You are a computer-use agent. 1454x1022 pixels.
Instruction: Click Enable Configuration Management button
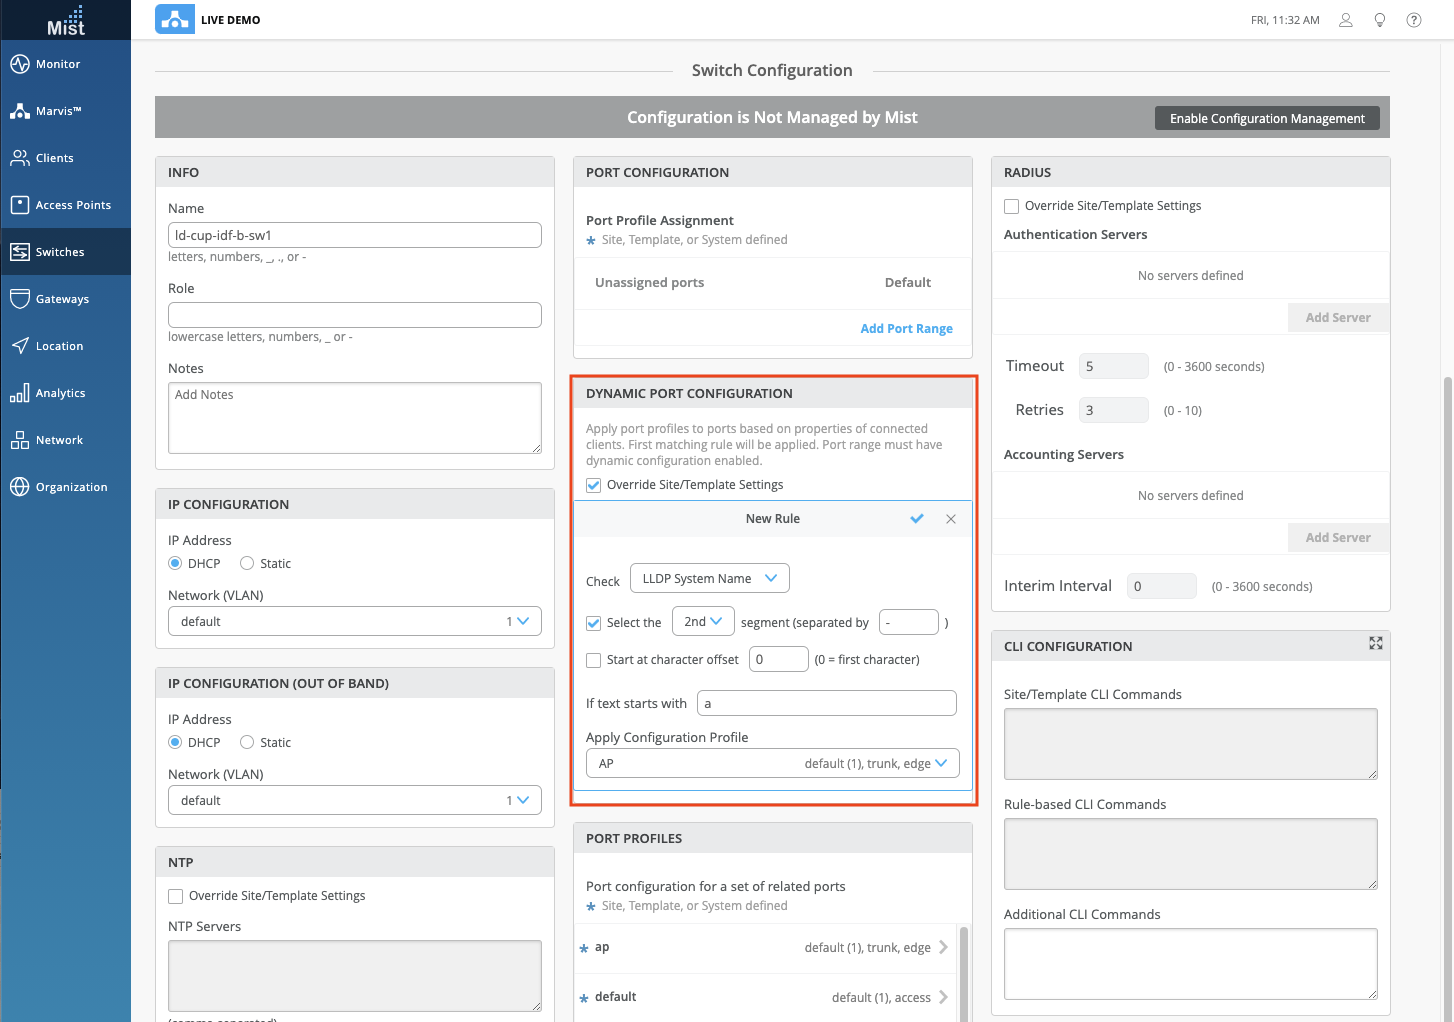point(1267,118)
